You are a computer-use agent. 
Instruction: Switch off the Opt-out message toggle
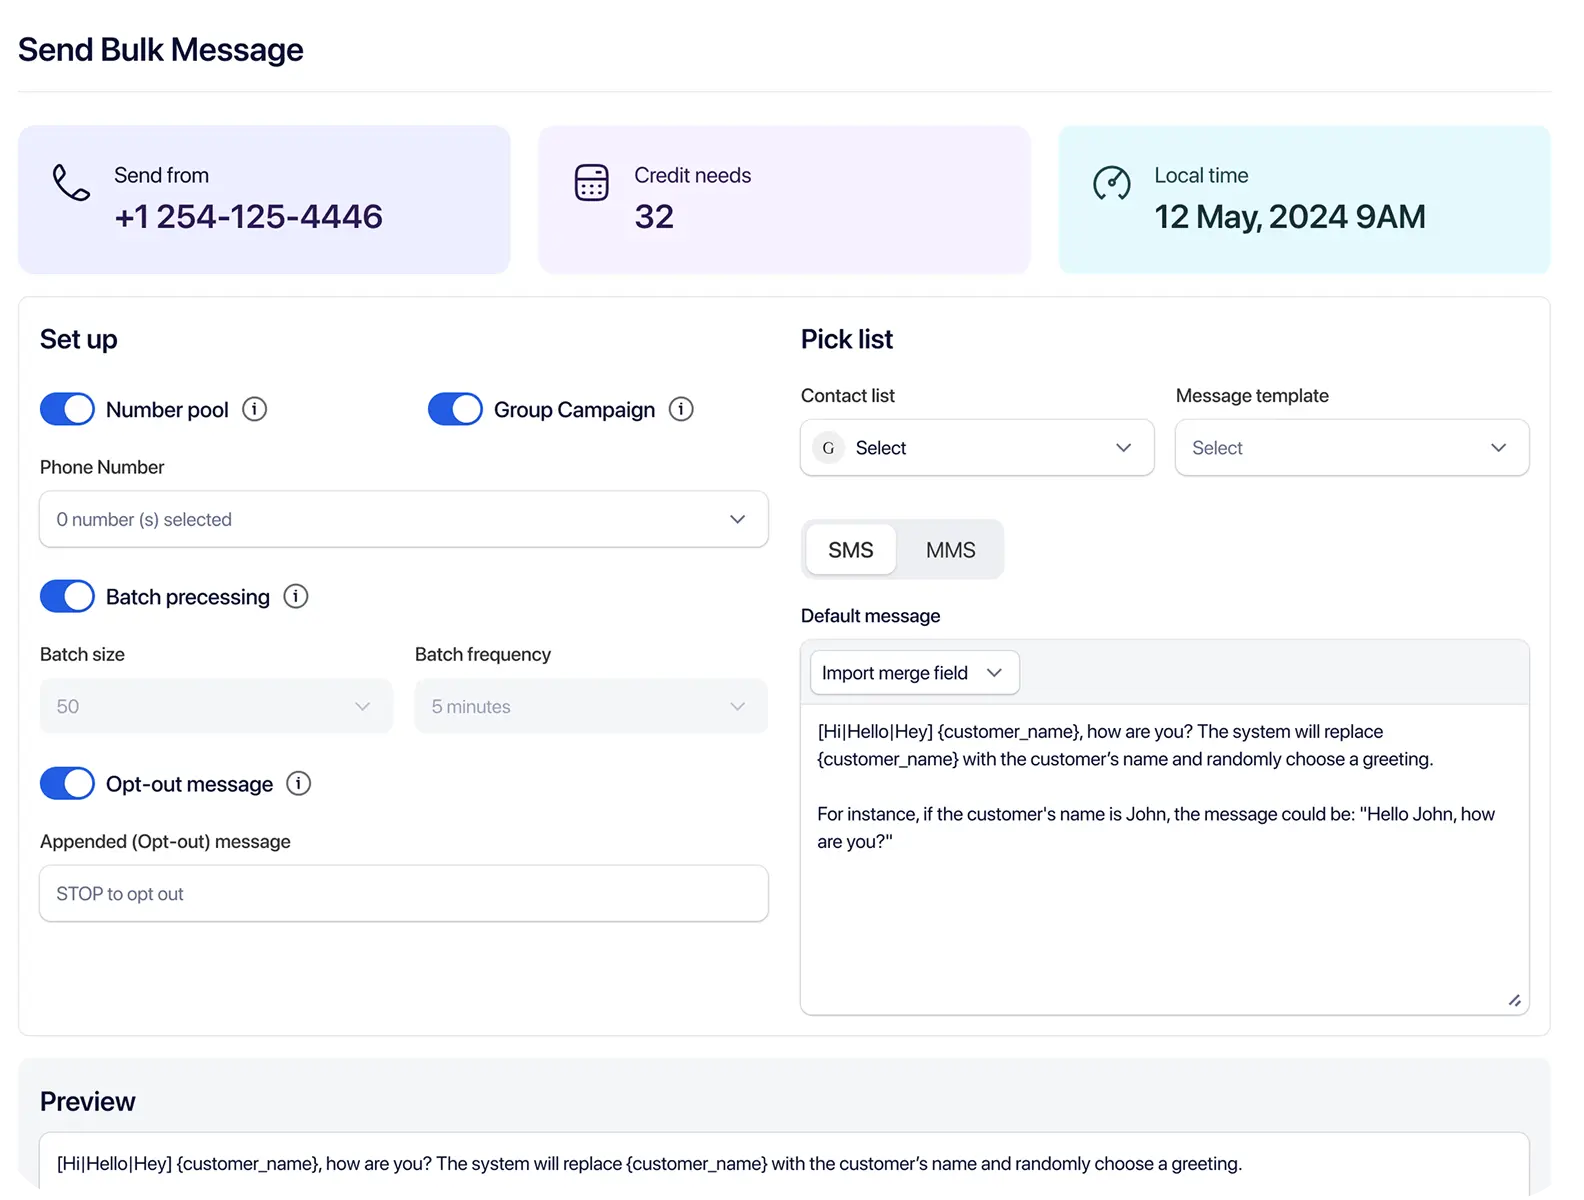pos(67,783)
